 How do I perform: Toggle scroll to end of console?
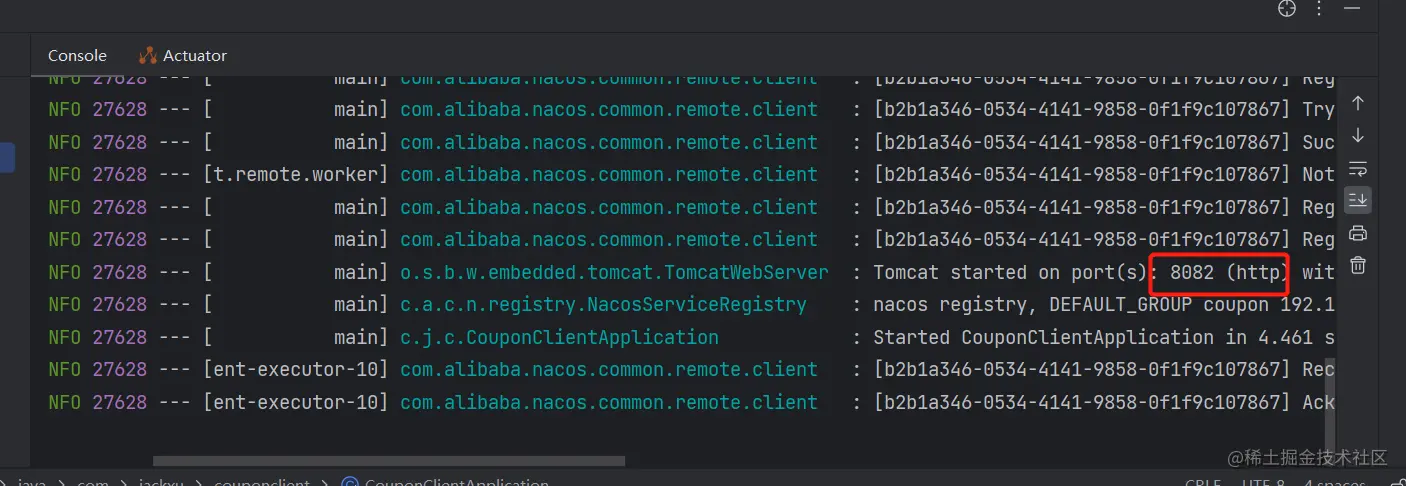(x=1357, y=200)
